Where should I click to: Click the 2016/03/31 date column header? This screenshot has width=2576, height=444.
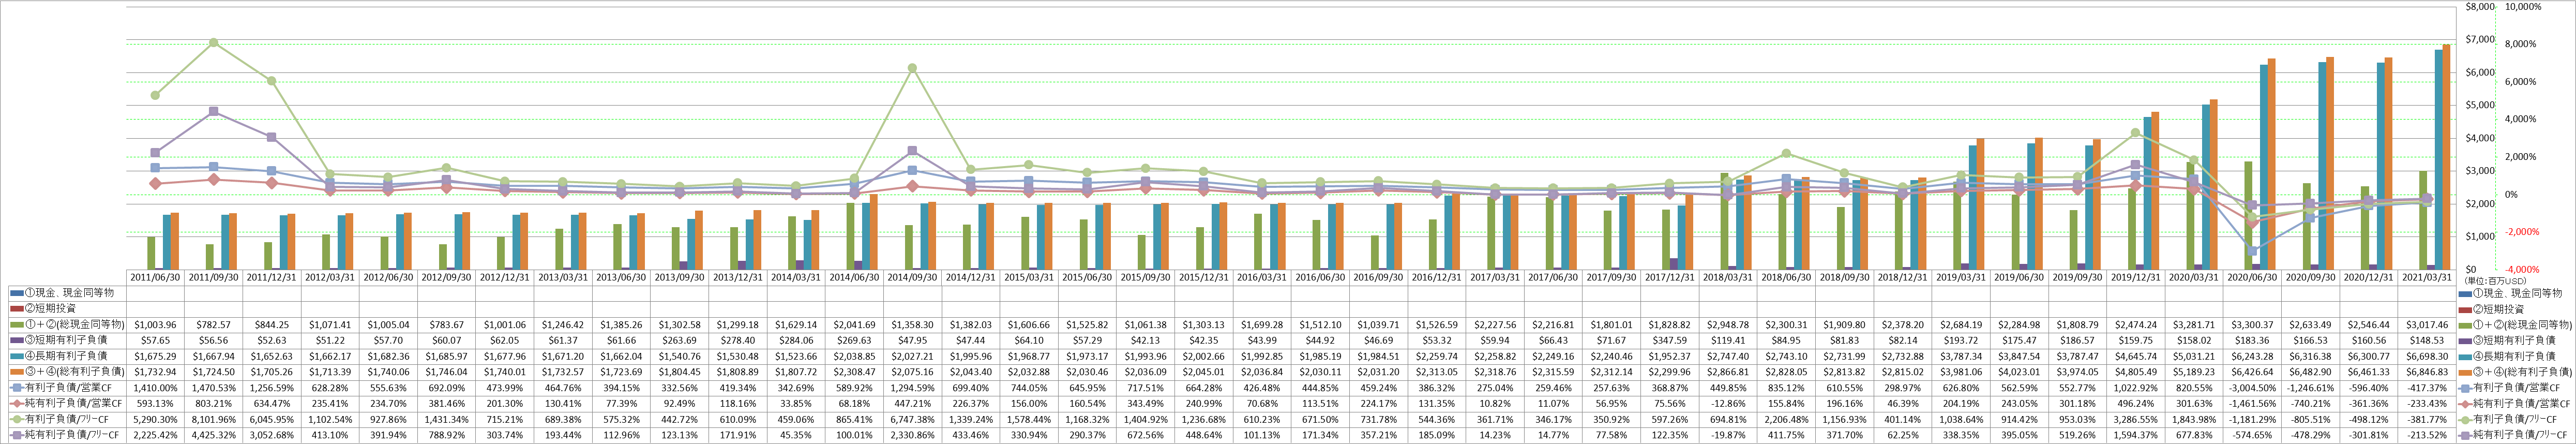click(1263, 277)
